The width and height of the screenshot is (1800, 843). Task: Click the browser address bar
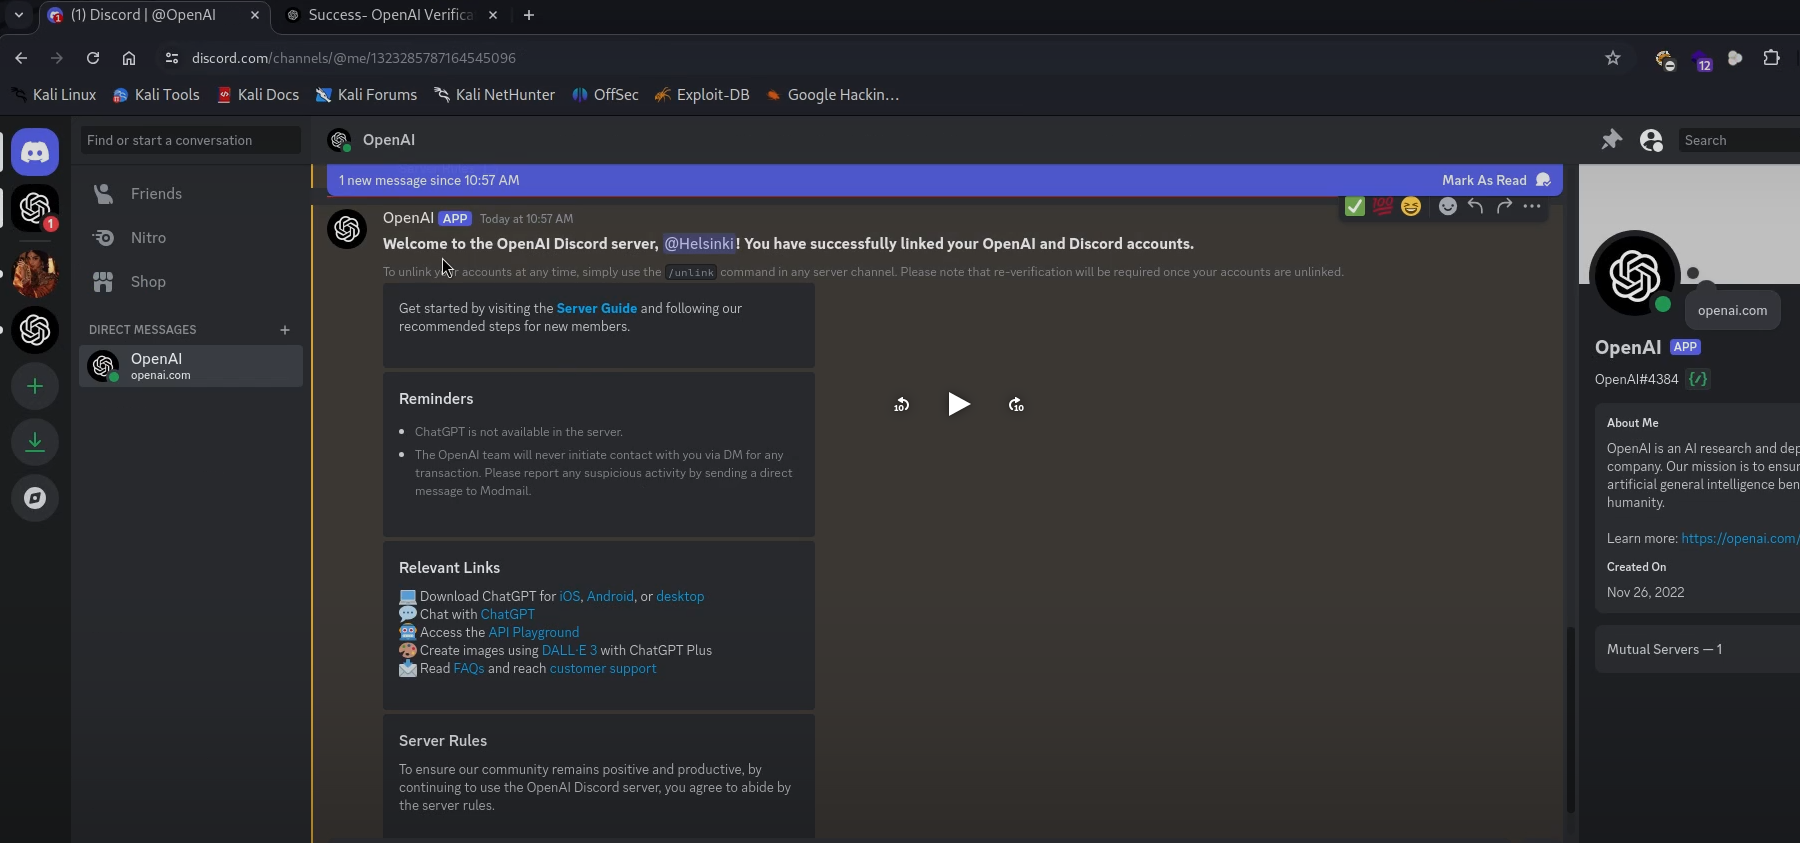(890, 58)
